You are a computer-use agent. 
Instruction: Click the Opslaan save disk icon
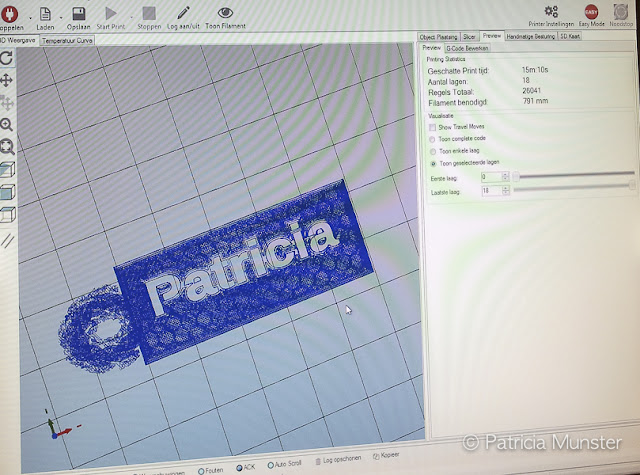click(x=78, y=13)
